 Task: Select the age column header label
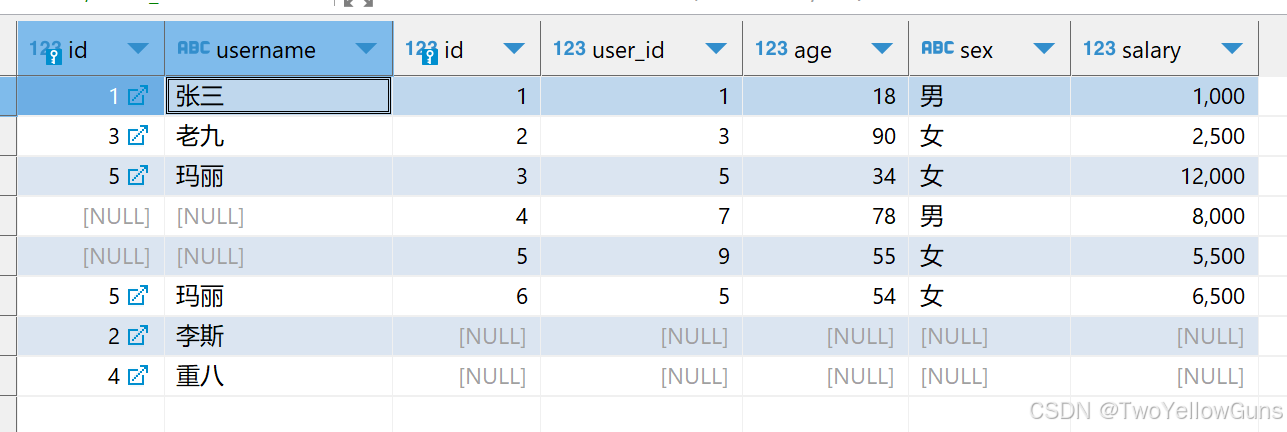[813, 50]
